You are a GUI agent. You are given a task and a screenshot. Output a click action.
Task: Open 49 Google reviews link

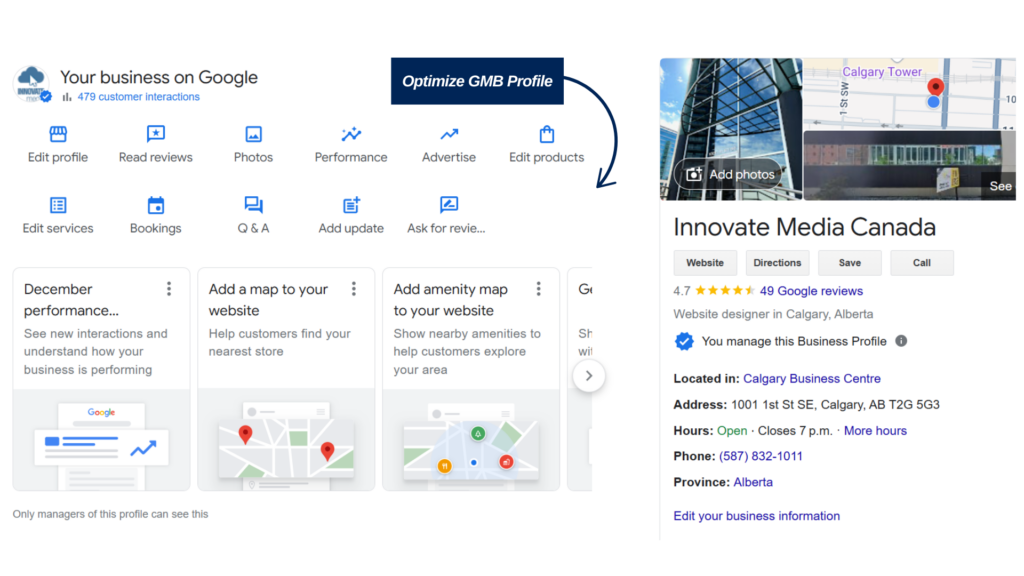pos(811,291)
